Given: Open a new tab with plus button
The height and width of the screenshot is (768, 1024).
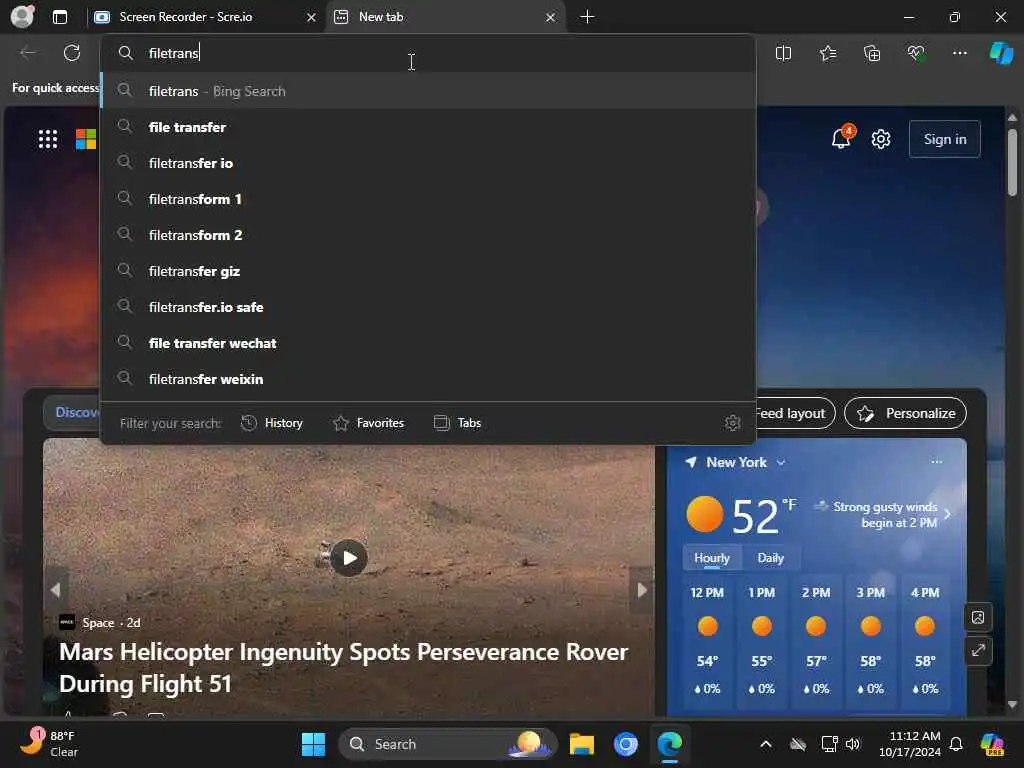Looking at the screenshot, I should point(587,17).
